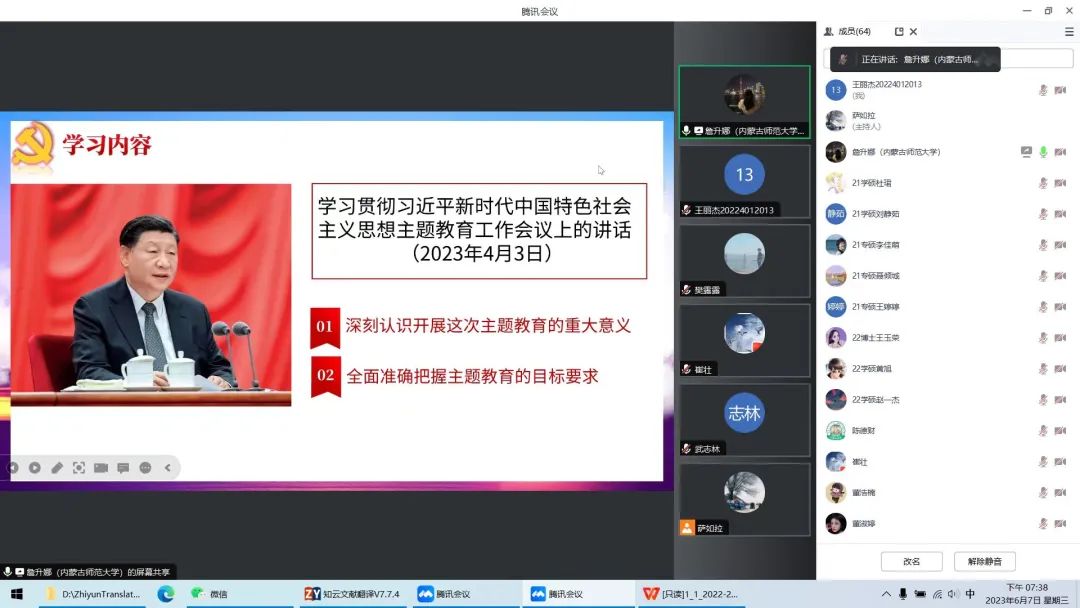This screenshot has height=608, width=1080.
Task: Switch to WPS read-only document in taskbar
Action: pyautogui.click(x=691, y=594)
